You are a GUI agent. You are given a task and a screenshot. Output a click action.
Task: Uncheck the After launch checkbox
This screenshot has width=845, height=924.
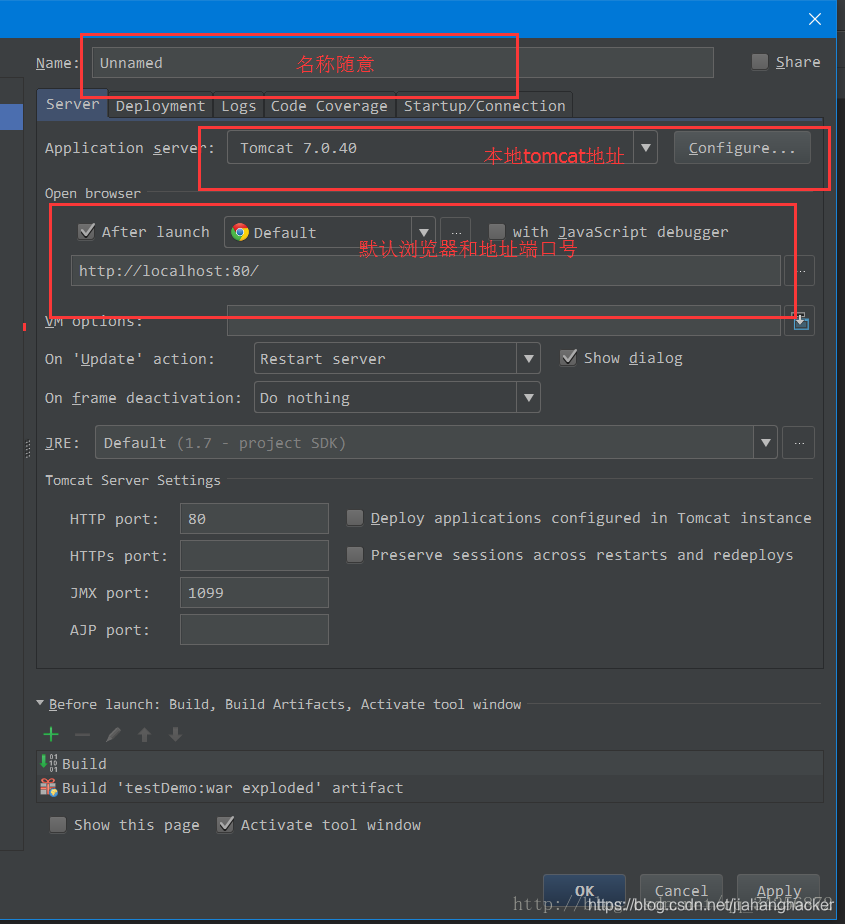point(87,232)
